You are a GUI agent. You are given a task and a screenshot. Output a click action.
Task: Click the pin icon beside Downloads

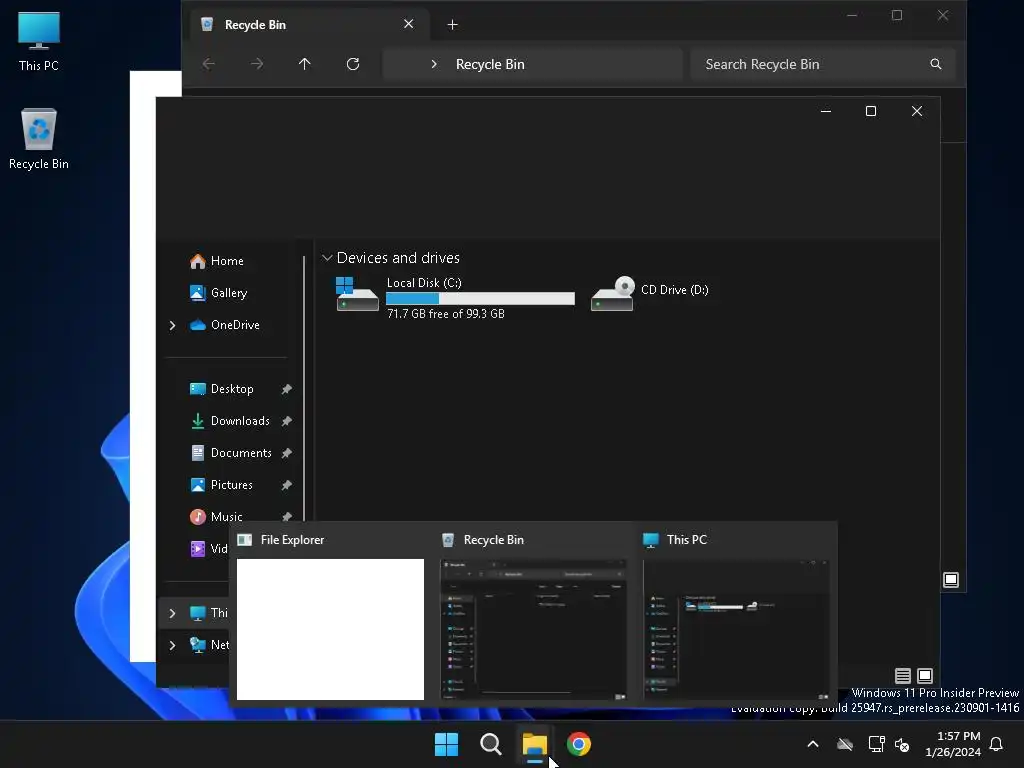tap(286, 421)
